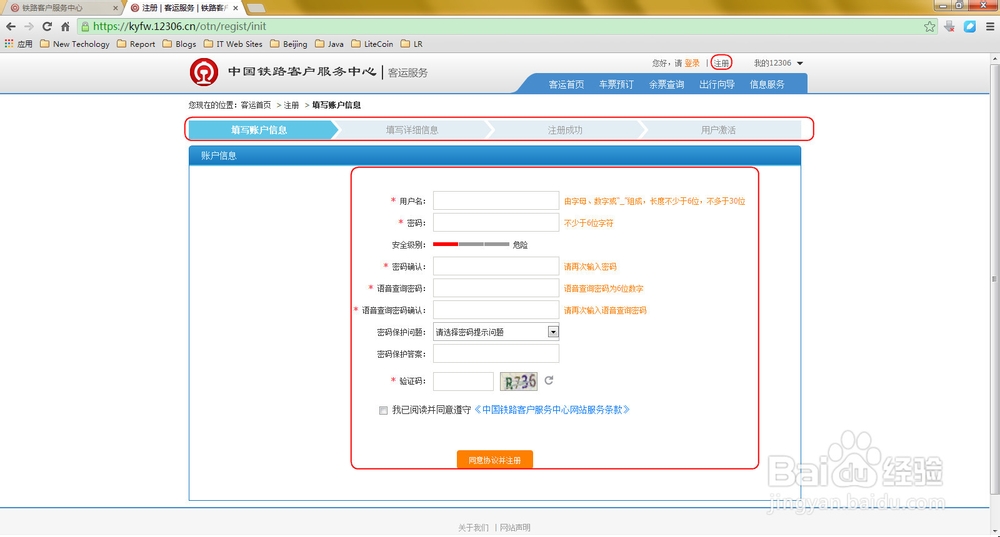Screen dimensions: 1000x537
Task: Focus the 语音查询密码确认 input field
Action: [496, 310]
